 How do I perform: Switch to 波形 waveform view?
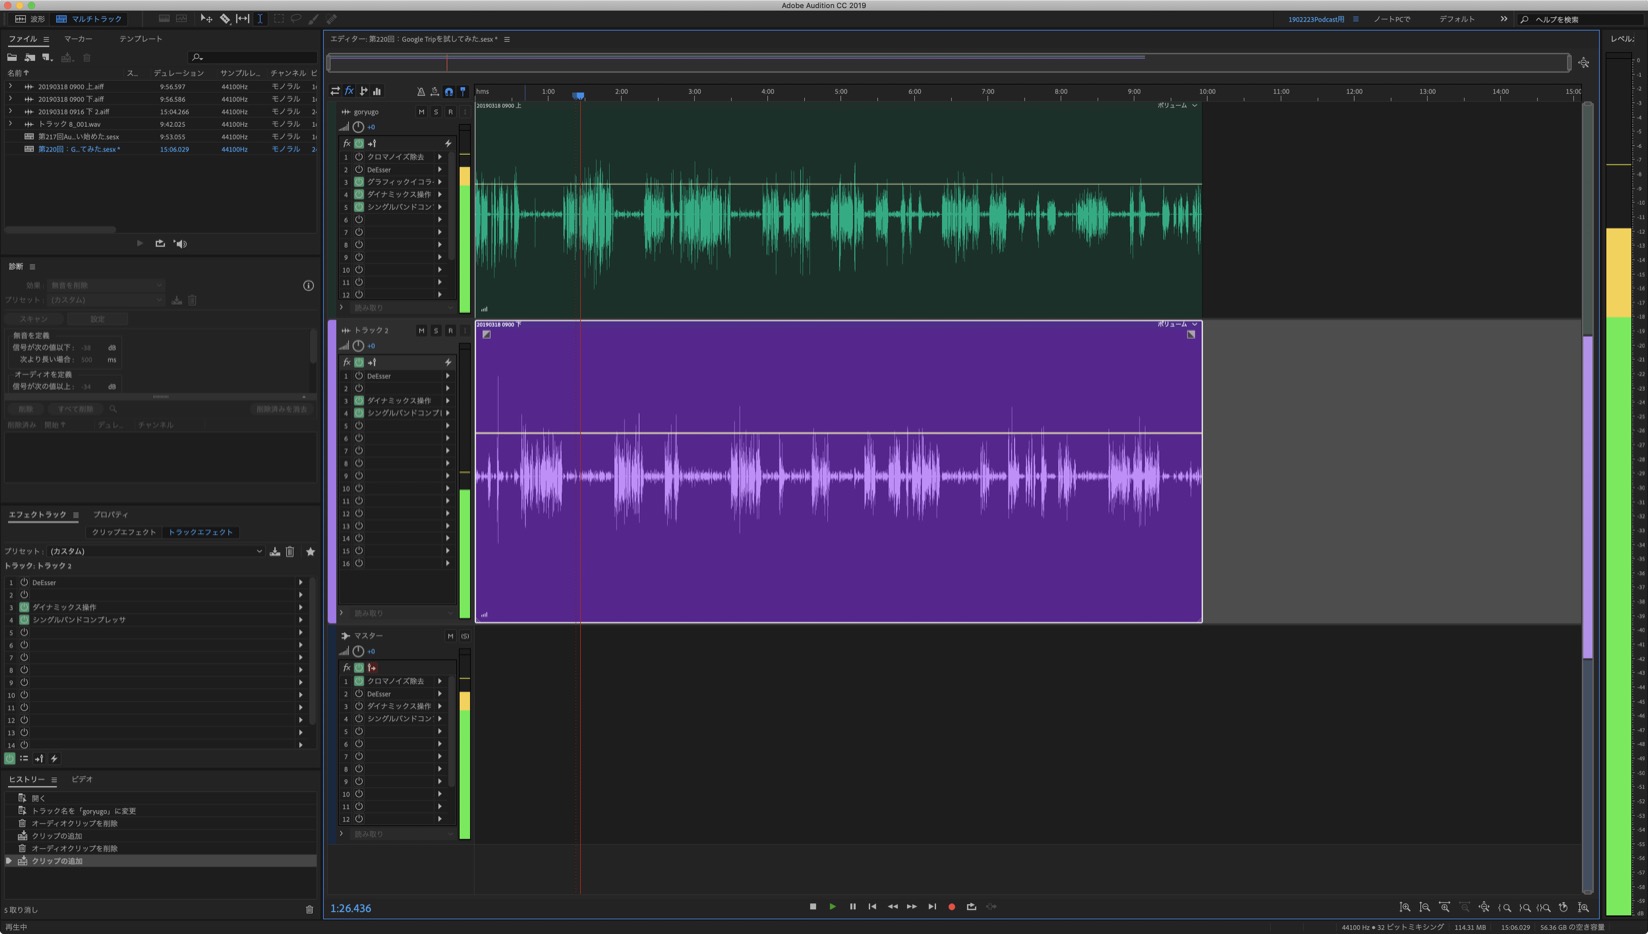pos(30,19)
